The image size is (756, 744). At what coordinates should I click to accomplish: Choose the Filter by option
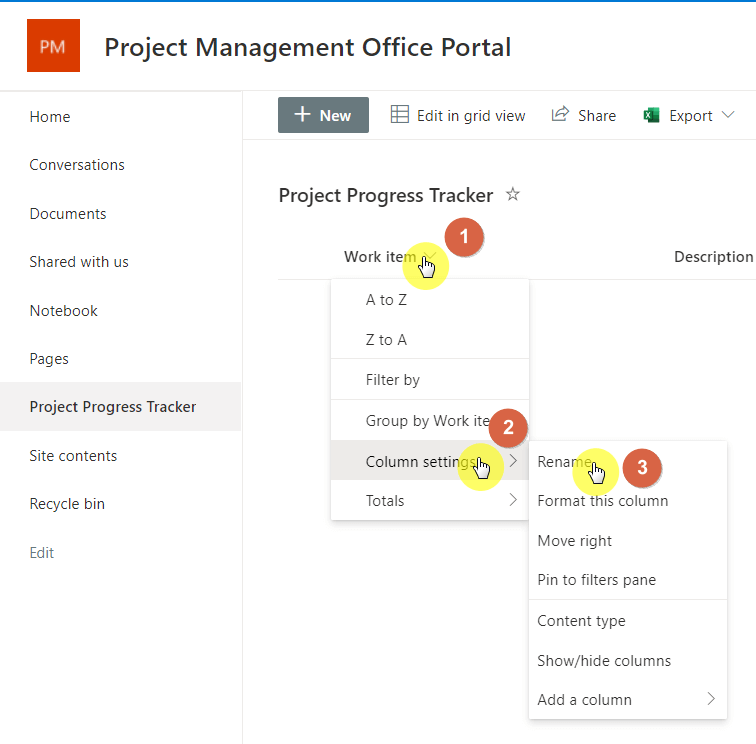[x=430, y=379]
